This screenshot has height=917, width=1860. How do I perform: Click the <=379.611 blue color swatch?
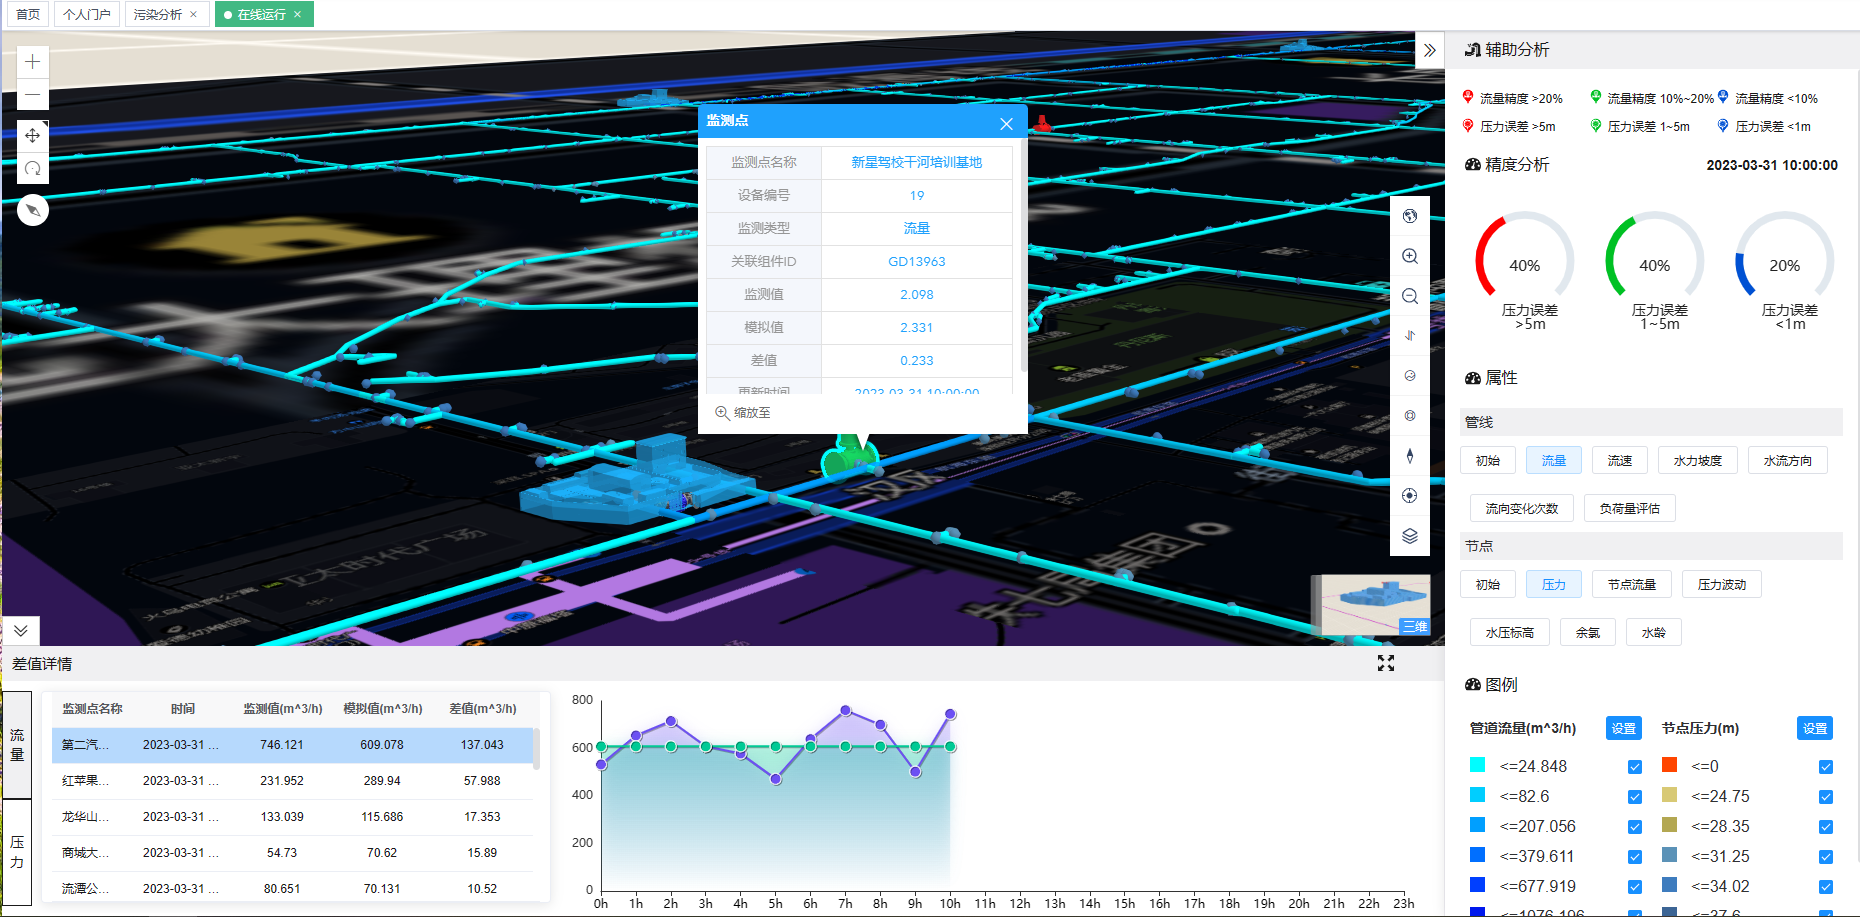coord(1477,855)
